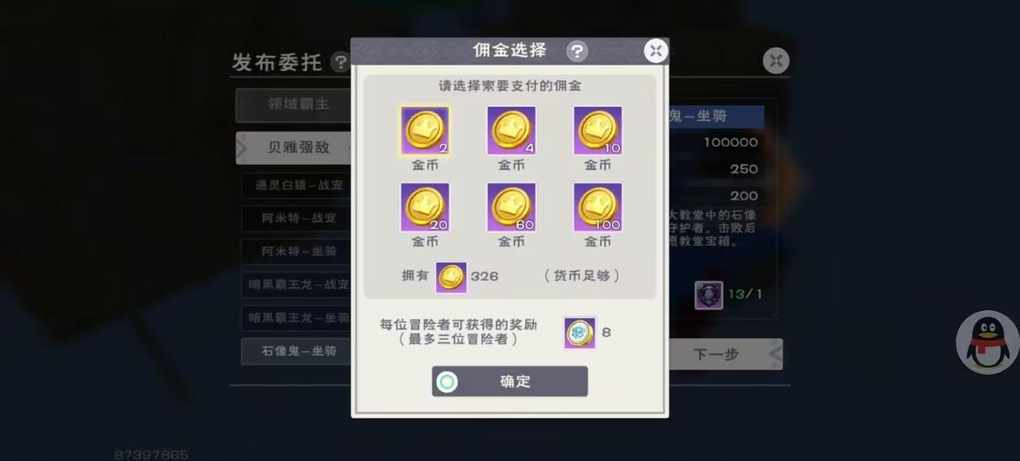Select the 2 gold coin commission
Viewport: 1020px width, 461px height.
[x=425, y=131]
